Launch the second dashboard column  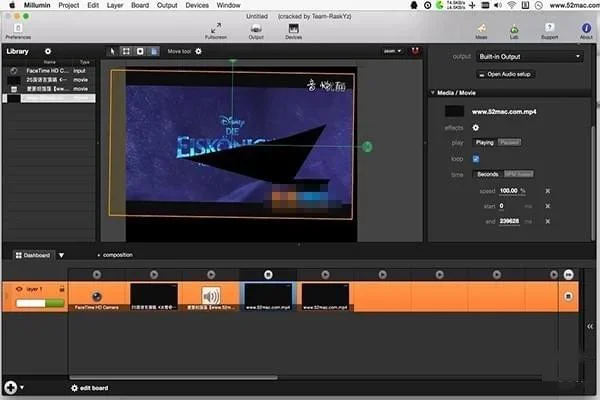[x=154, y=274]
